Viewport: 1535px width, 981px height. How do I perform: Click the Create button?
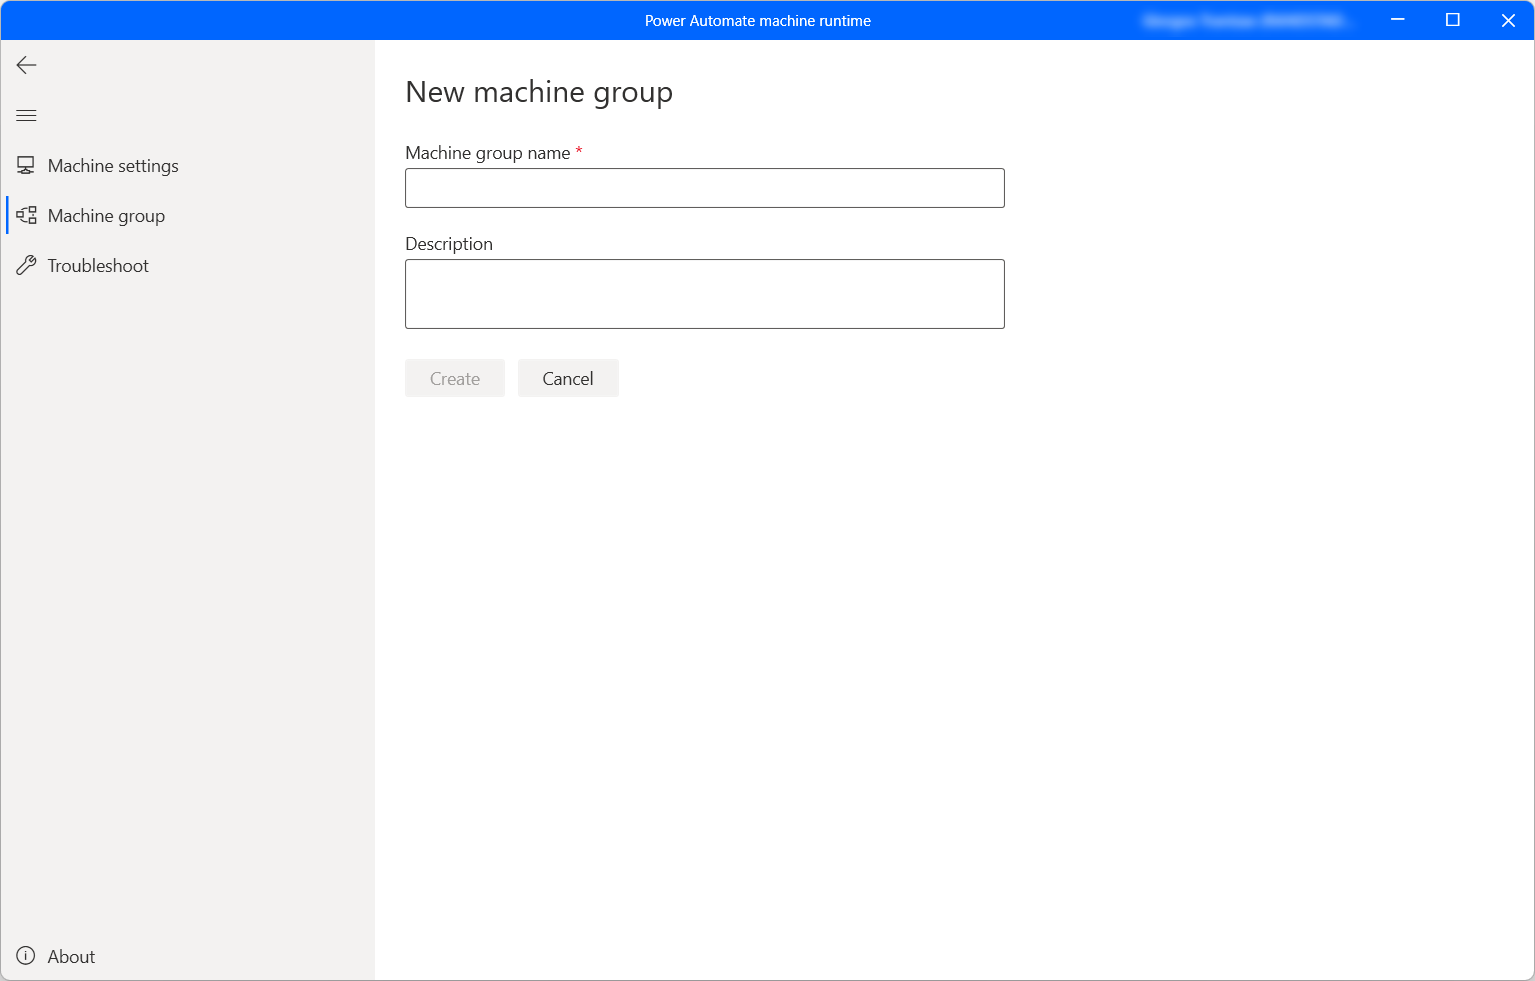[x=455, y=378]
